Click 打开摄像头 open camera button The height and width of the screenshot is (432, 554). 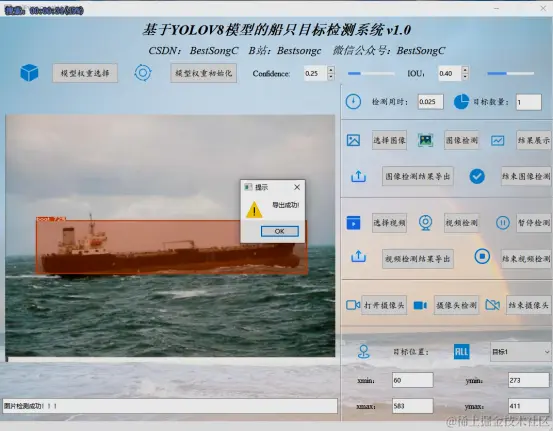(384, 305)
